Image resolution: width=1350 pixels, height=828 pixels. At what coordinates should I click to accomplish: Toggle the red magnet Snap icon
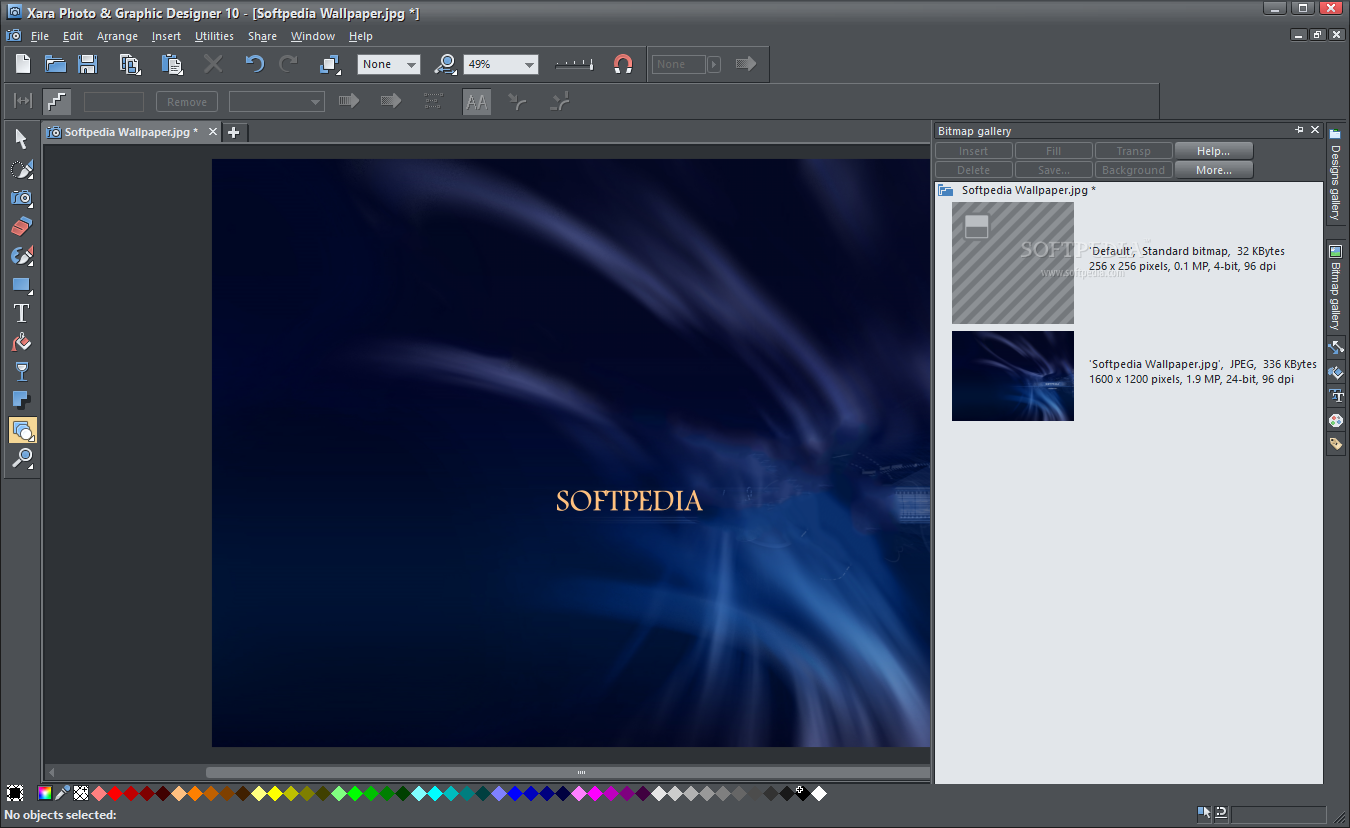point(623,64)
